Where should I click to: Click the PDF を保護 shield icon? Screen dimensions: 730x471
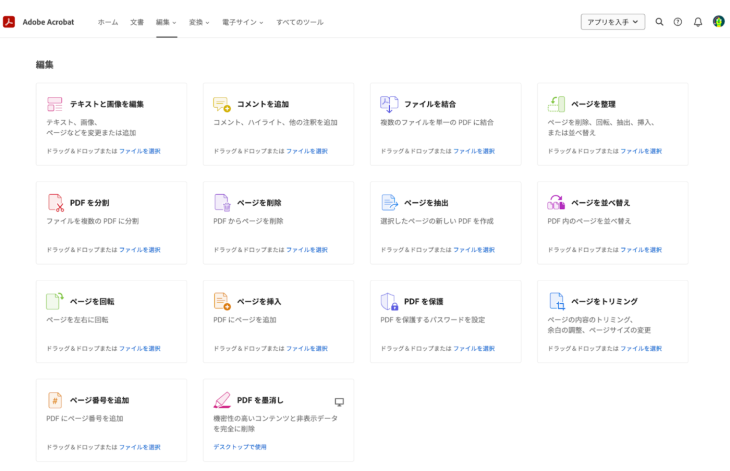(x=389, y=301)
